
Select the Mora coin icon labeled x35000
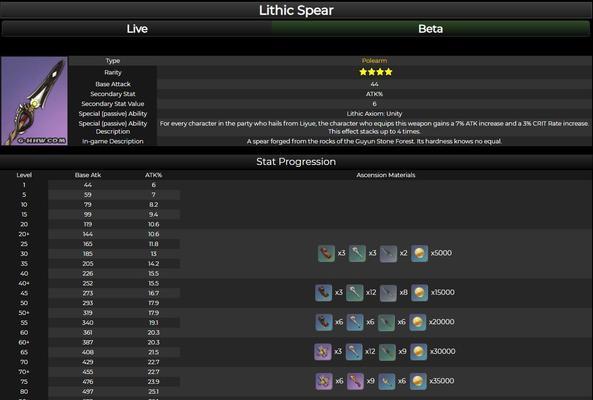[x=418, y=381]
